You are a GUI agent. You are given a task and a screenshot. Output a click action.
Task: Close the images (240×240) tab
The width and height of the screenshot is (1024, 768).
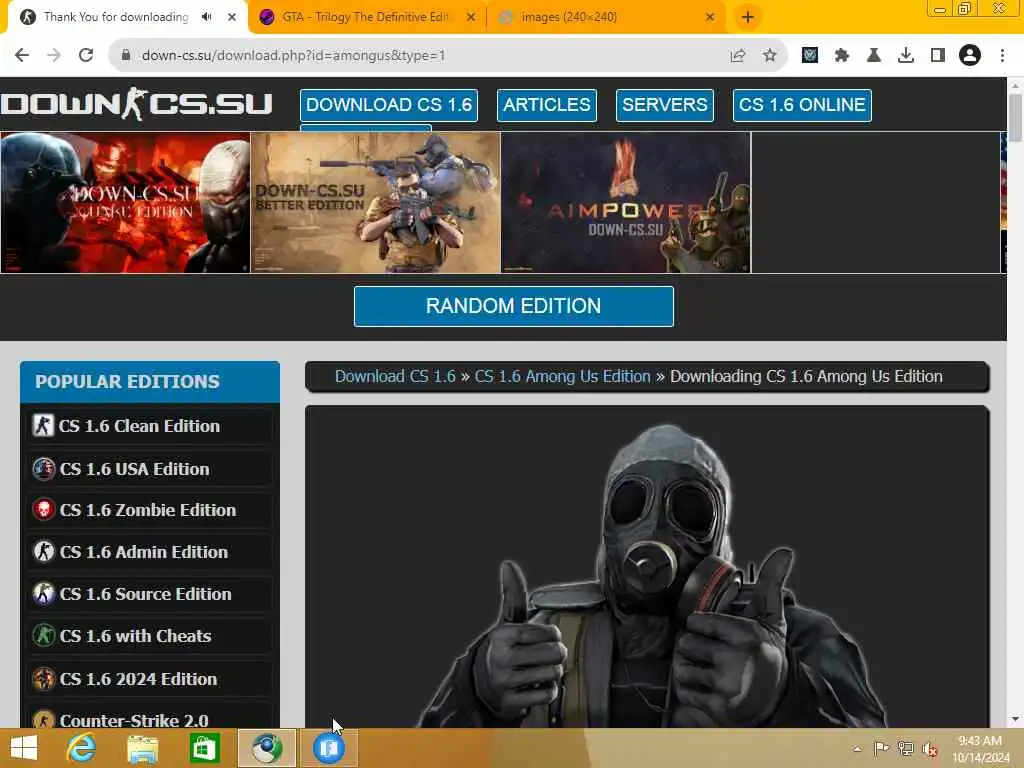pyautogui.click(x=710, y=17)
